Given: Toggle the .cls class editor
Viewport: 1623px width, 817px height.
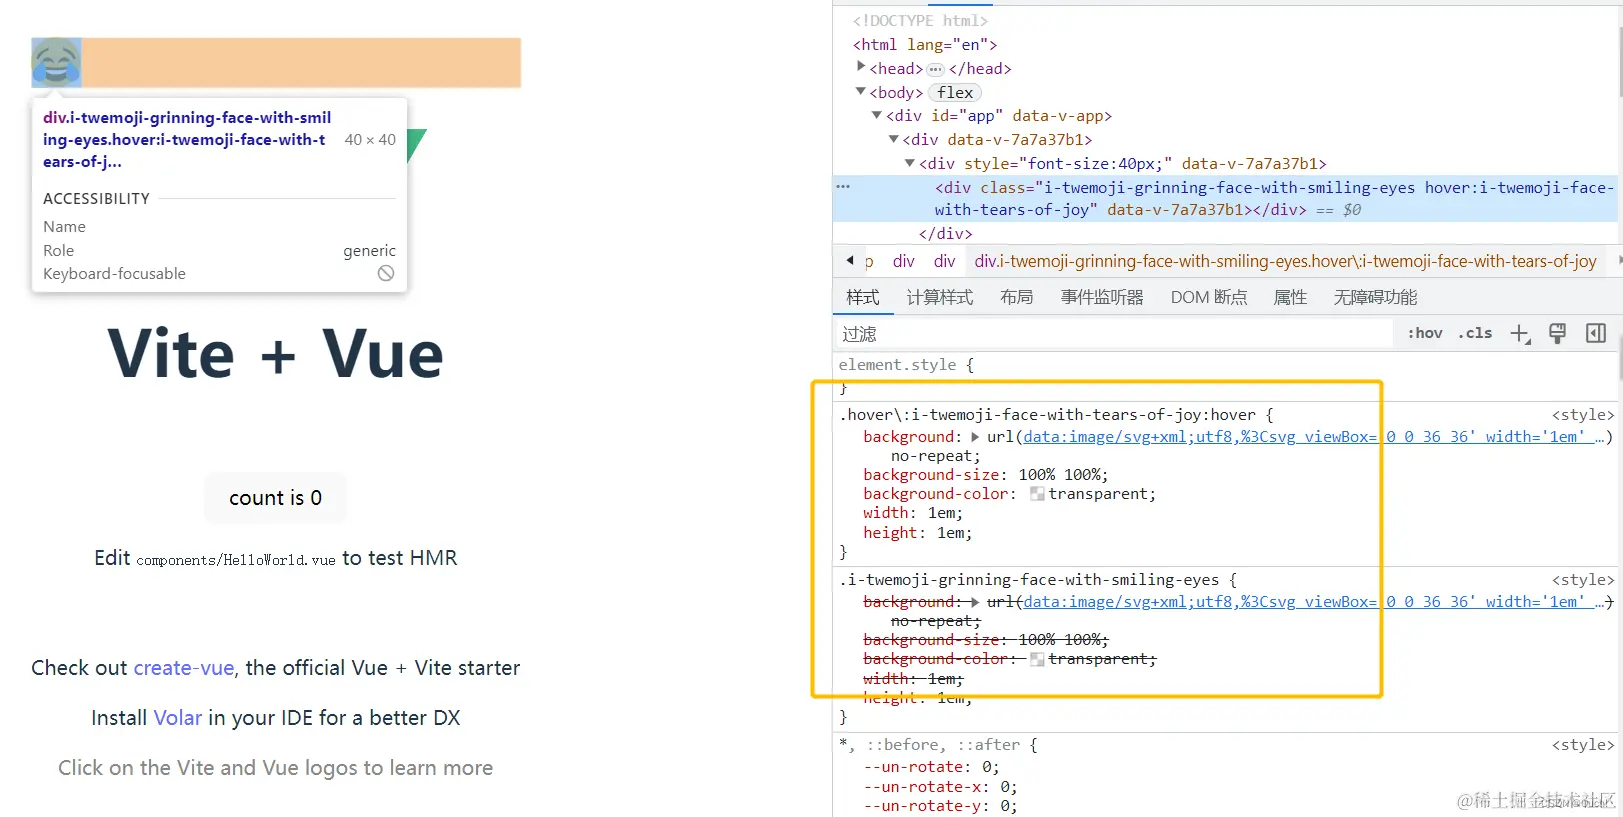Looking at the screenshot, I should (1475, 334).
